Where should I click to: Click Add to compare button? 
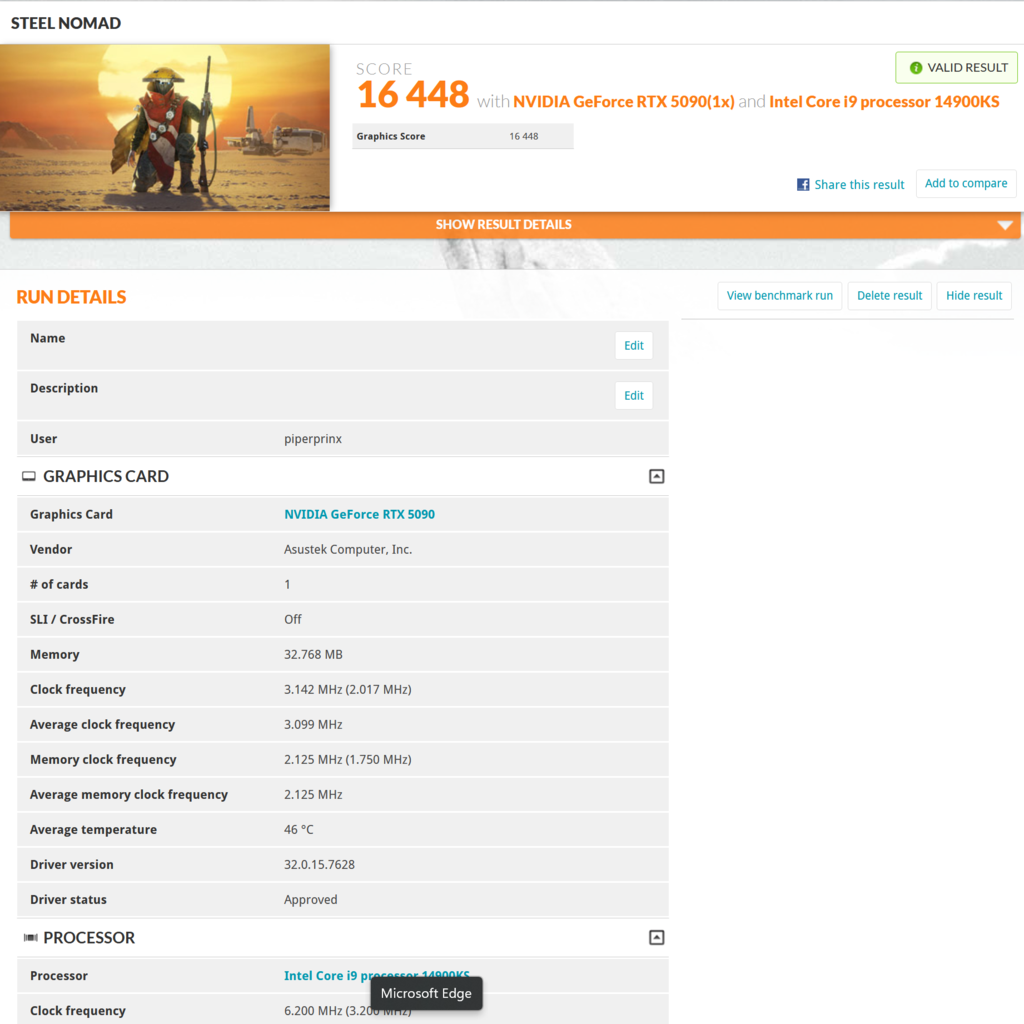(x=966, y=184)
